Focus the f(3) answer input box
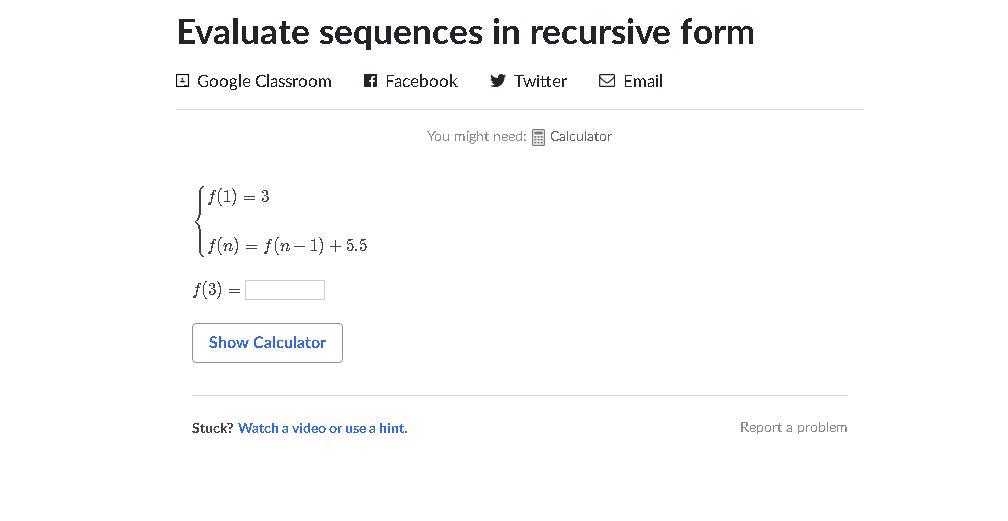Image resolution: width=1008 pixels, height=521 pixels. tap(285, 290)
